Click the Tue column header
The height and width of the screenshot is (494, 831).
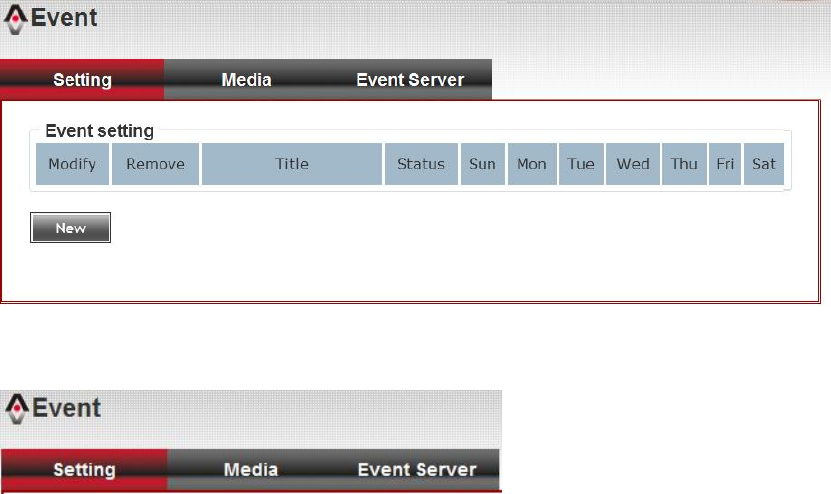click(581, 164)
